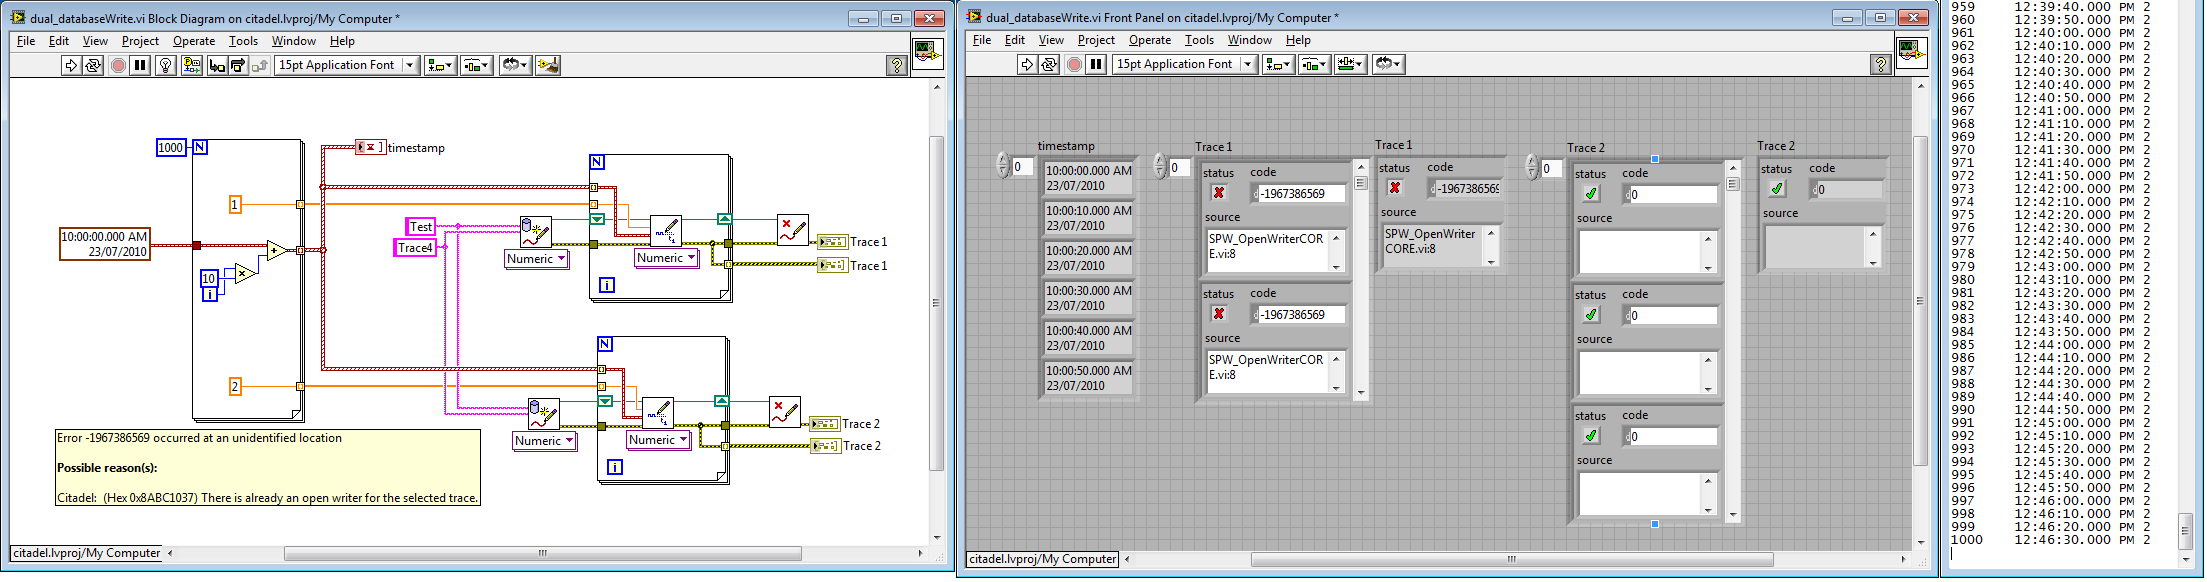Open Help menu in Block Diagram window
Image resolution: width=2207 pixels, height=582 pixels.
point(342,41)
